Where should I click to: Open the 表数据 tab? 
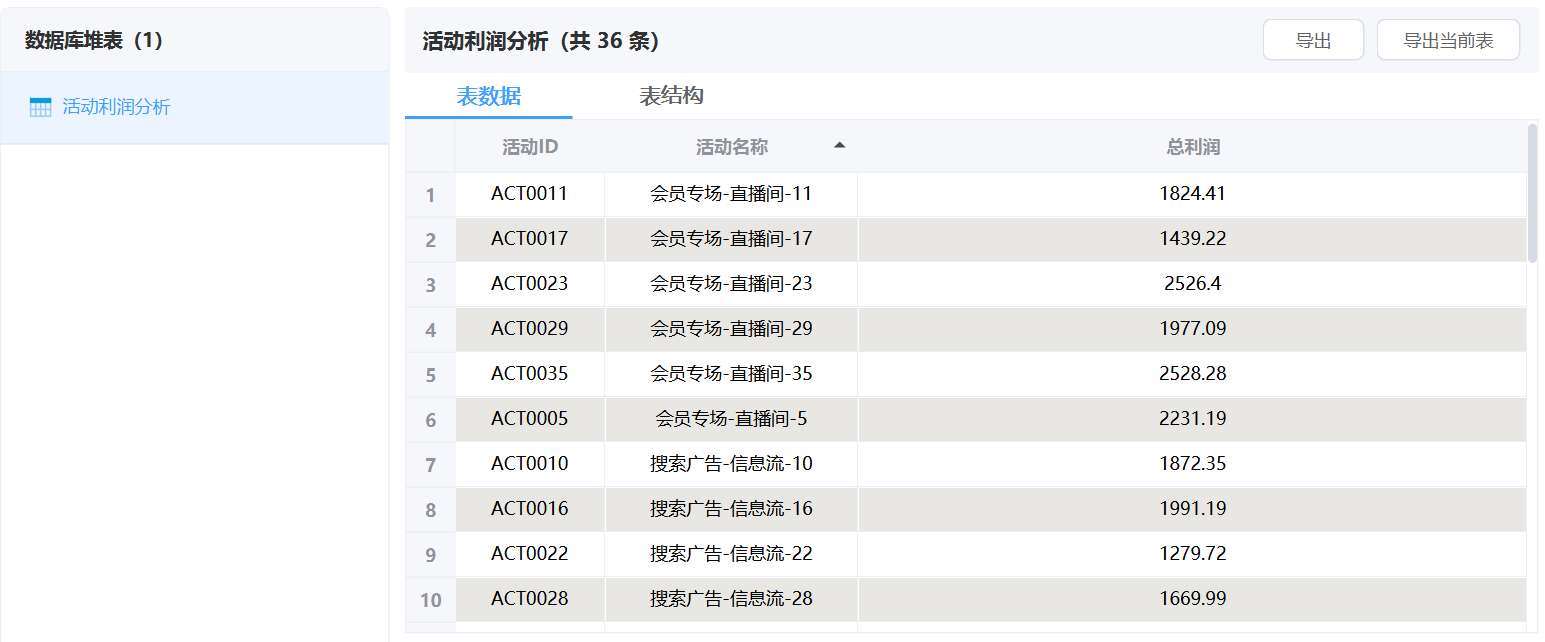488,96
